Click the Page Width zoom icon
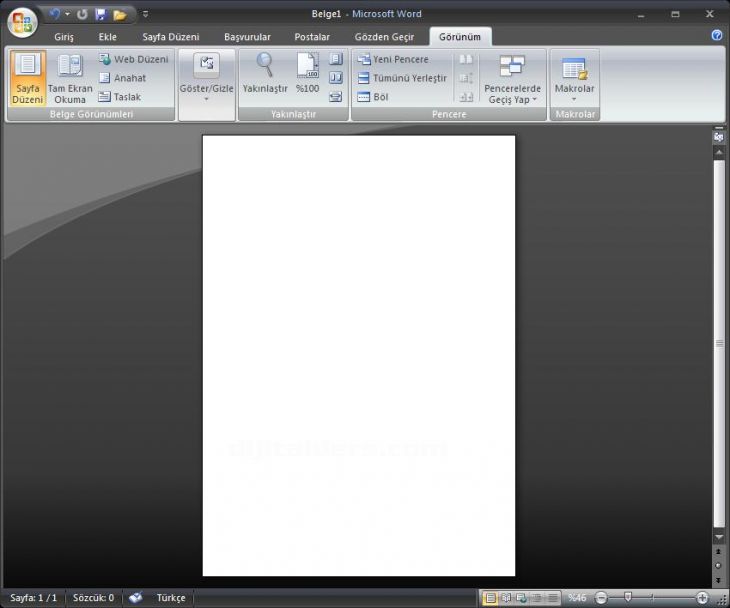 [x=336, y=97]
